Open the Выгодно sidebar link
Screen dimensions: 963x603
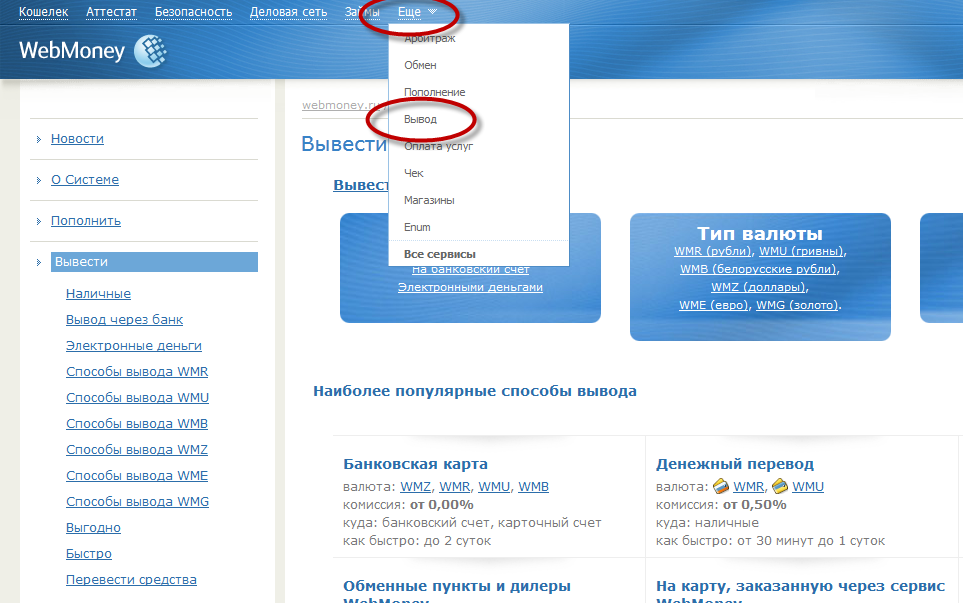93,528
